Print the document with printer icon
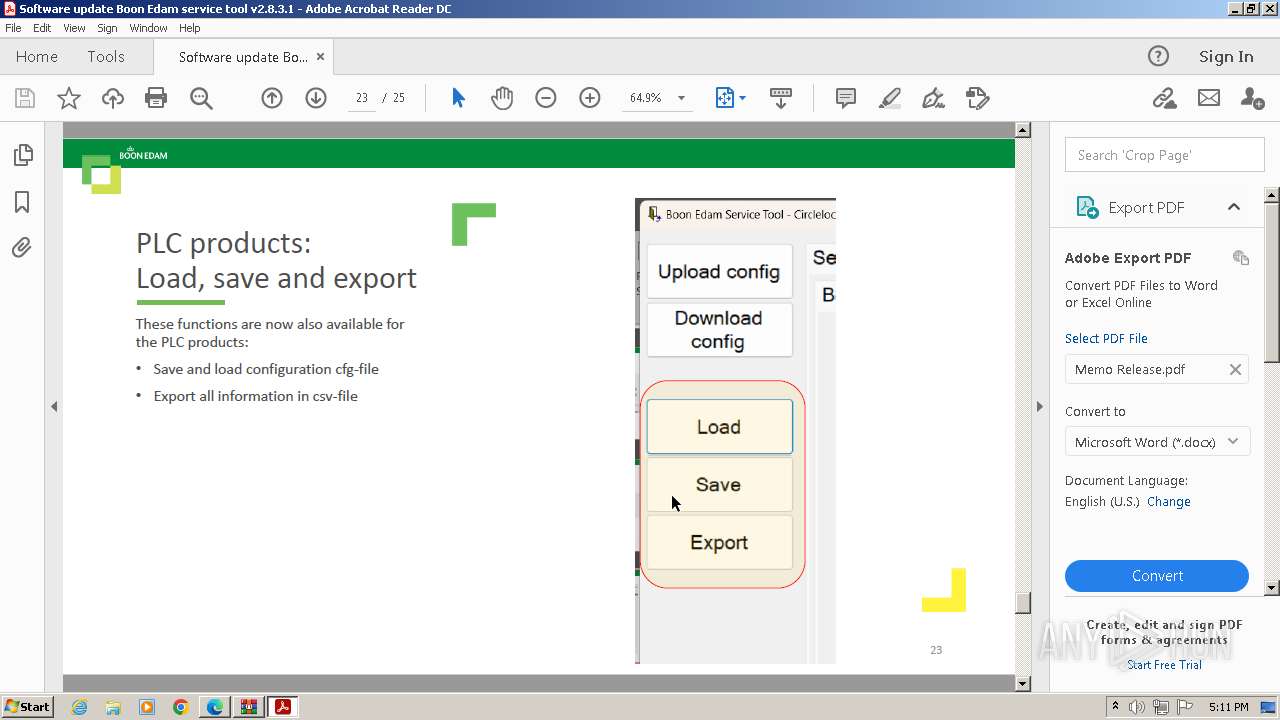This screenshot has height=720, width=1280. click(156, 98)
